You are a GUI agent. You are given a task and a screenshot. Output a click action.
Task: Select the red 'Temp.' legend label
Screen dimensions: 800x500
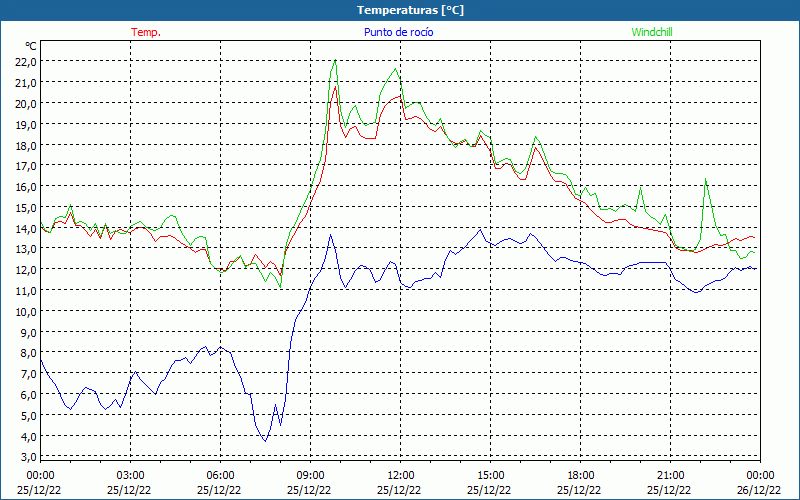pyautogui.click(x=146, y=32)
